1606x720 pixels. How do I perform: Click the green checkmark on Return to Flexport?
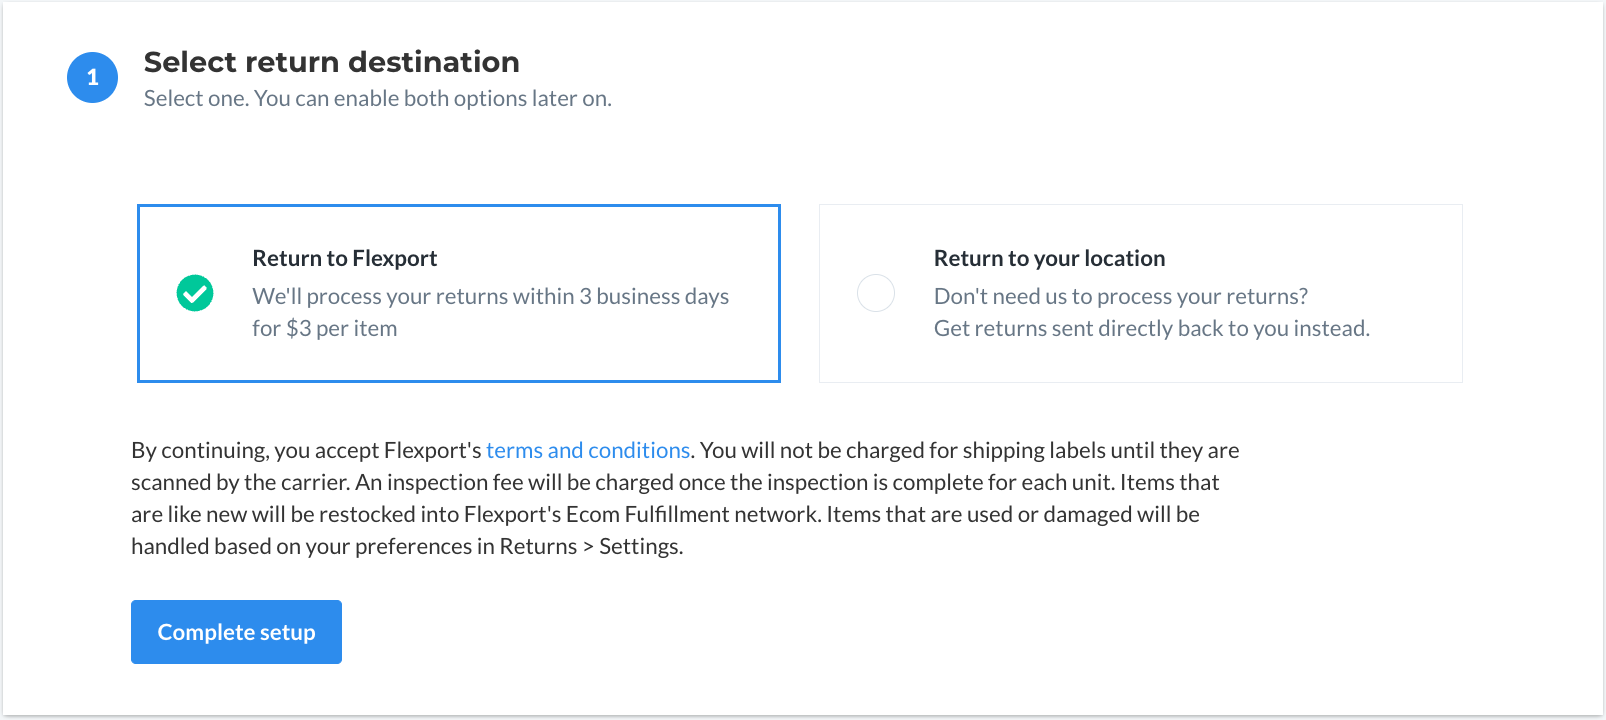click(x=195, y=293)
